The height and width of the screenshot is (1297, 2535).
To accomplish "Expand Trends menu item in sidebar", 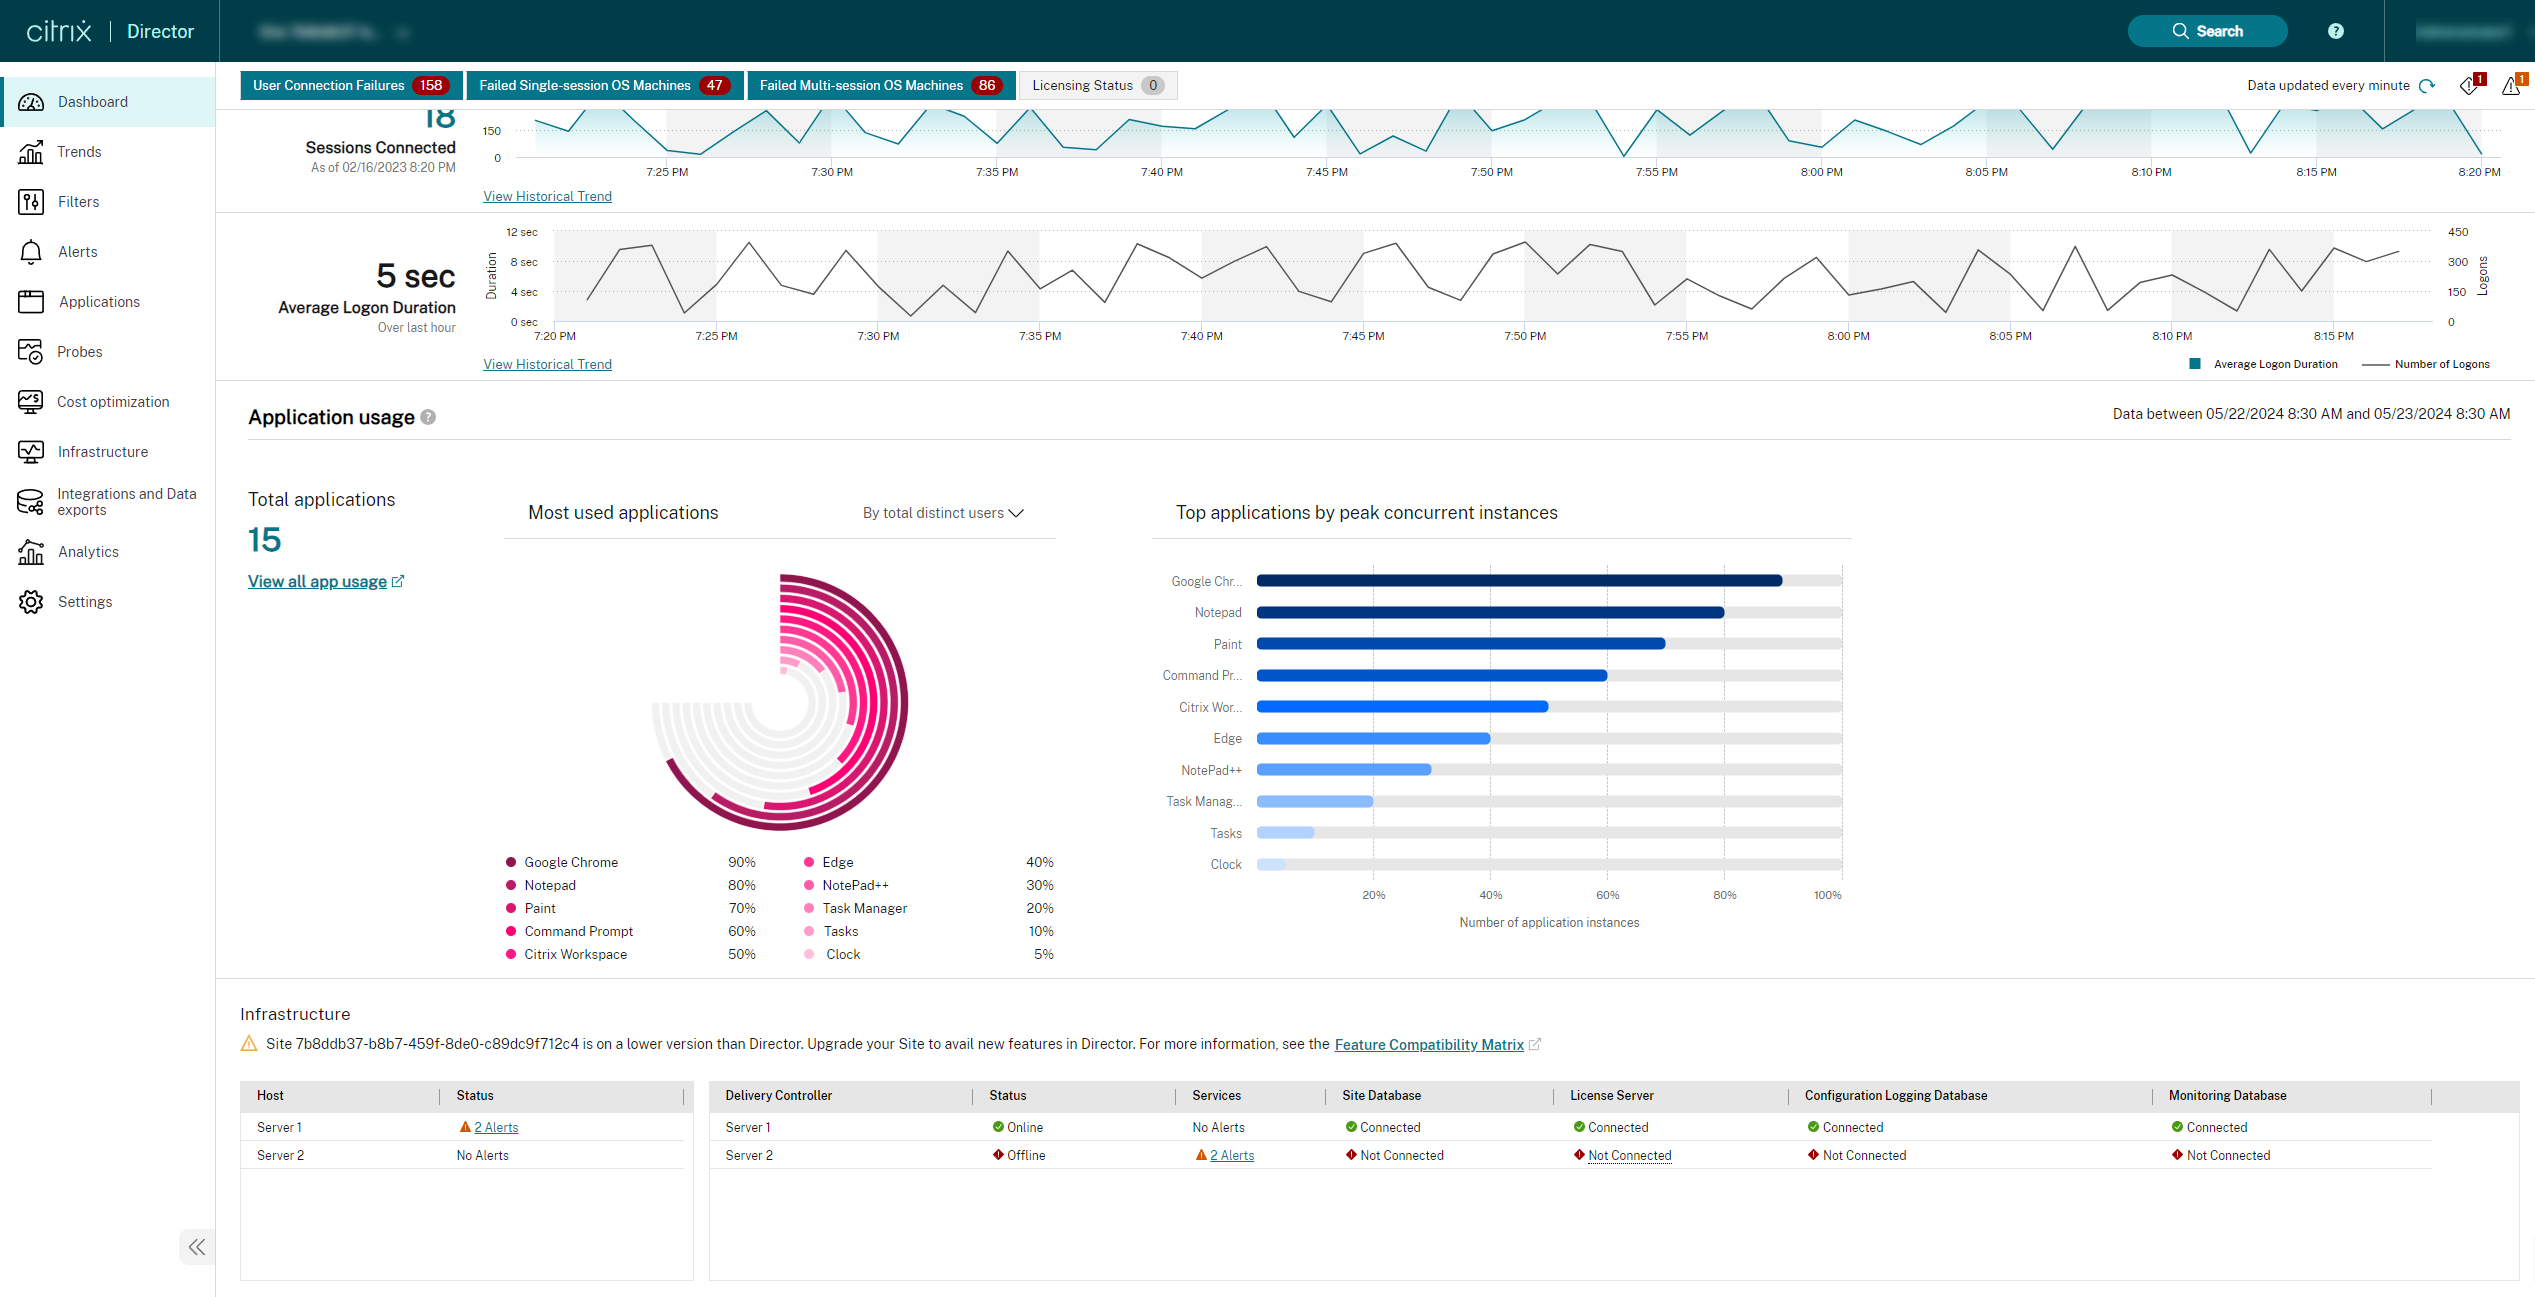I will pos(79,151).
